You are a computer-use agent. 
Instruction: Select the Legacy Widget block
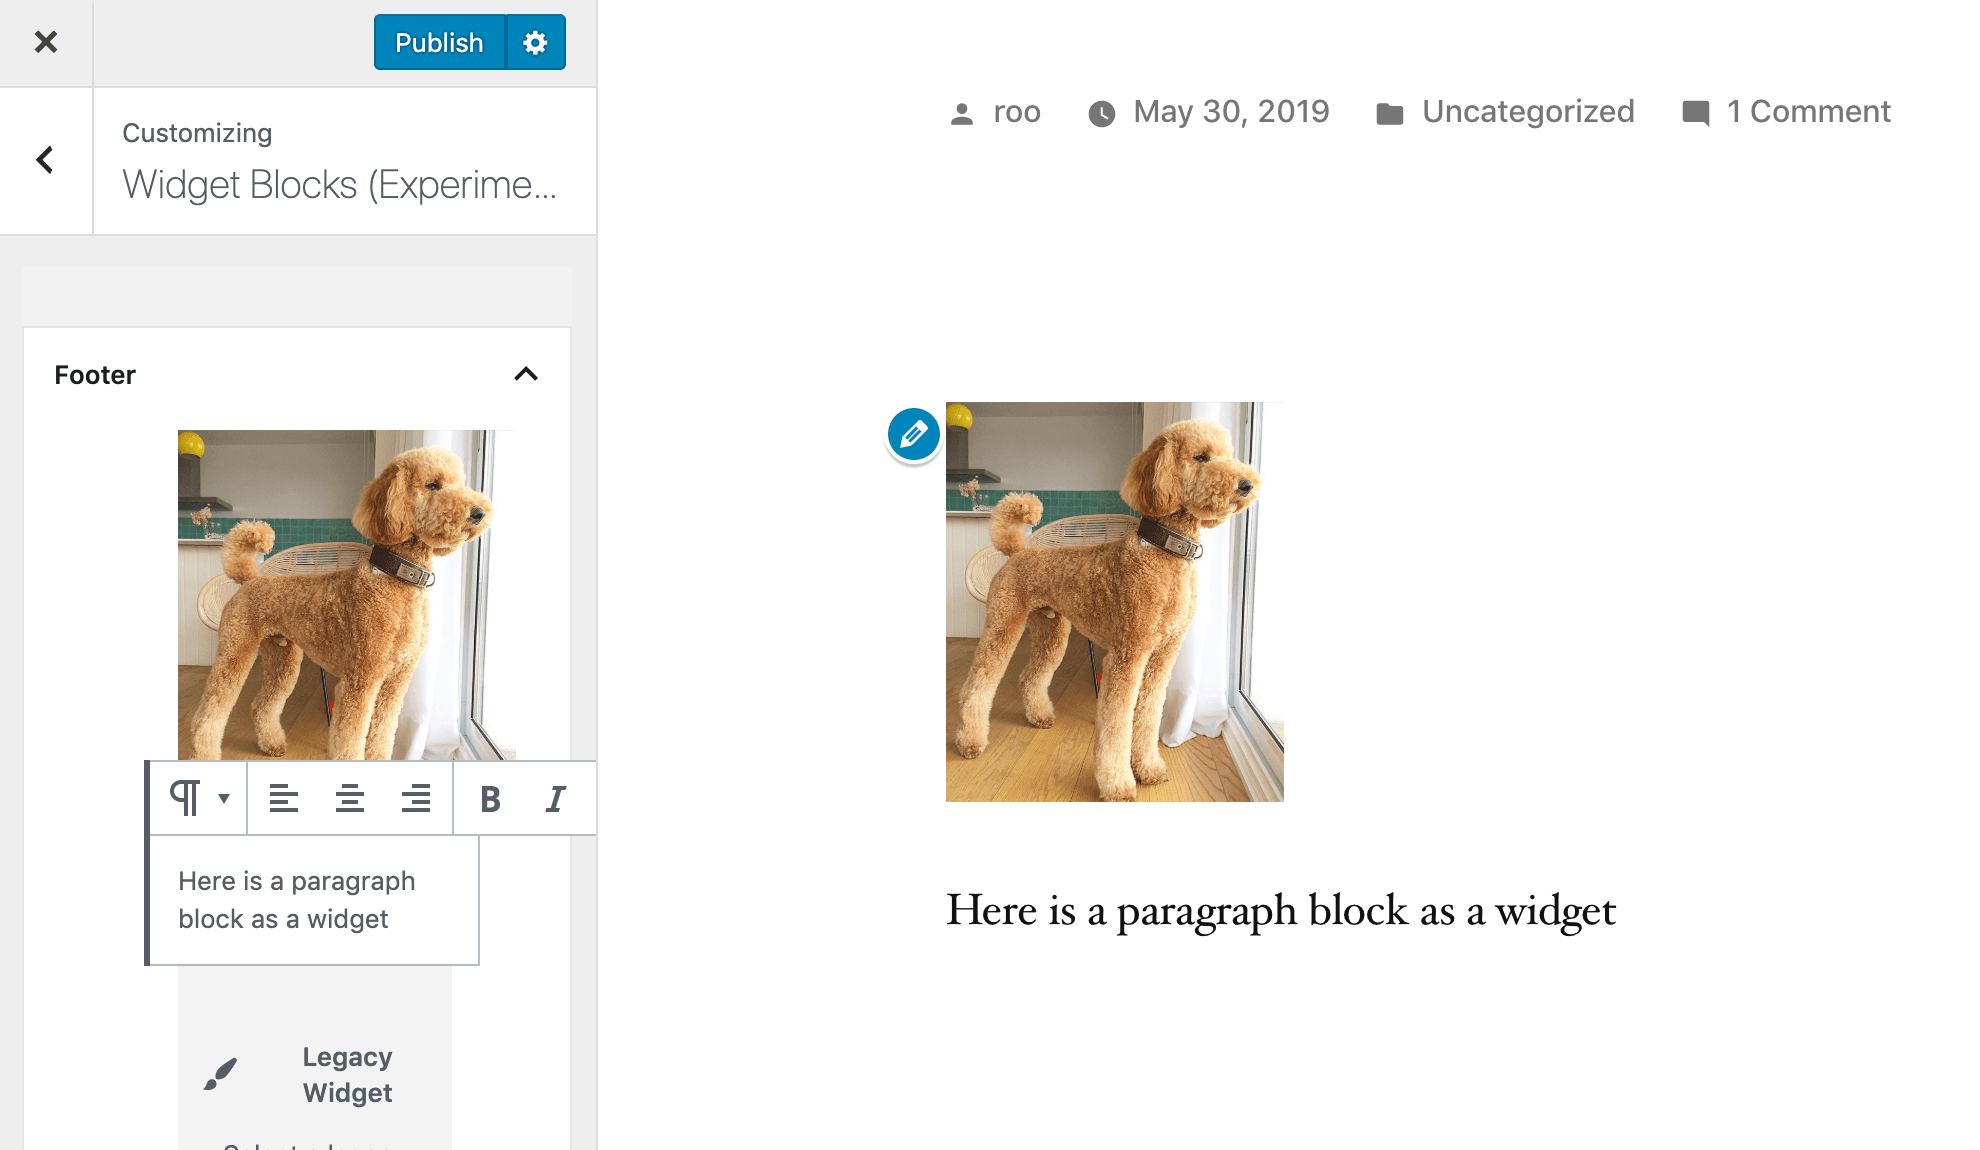(x=347, y=1075)
